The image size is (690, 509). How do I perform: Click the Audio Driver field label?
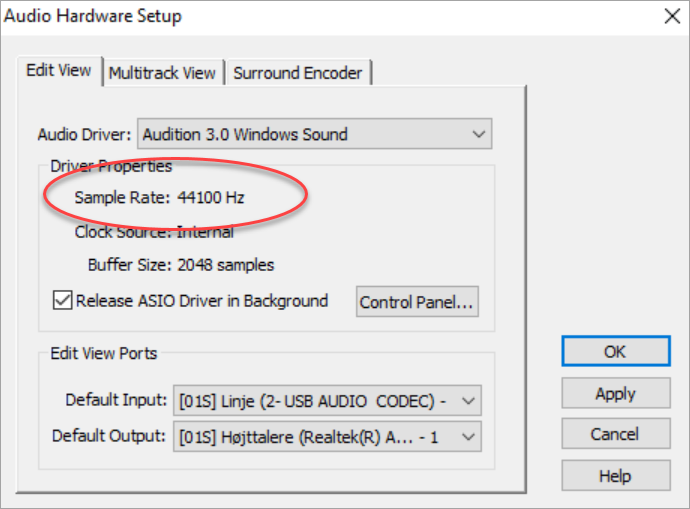[84, 134]
